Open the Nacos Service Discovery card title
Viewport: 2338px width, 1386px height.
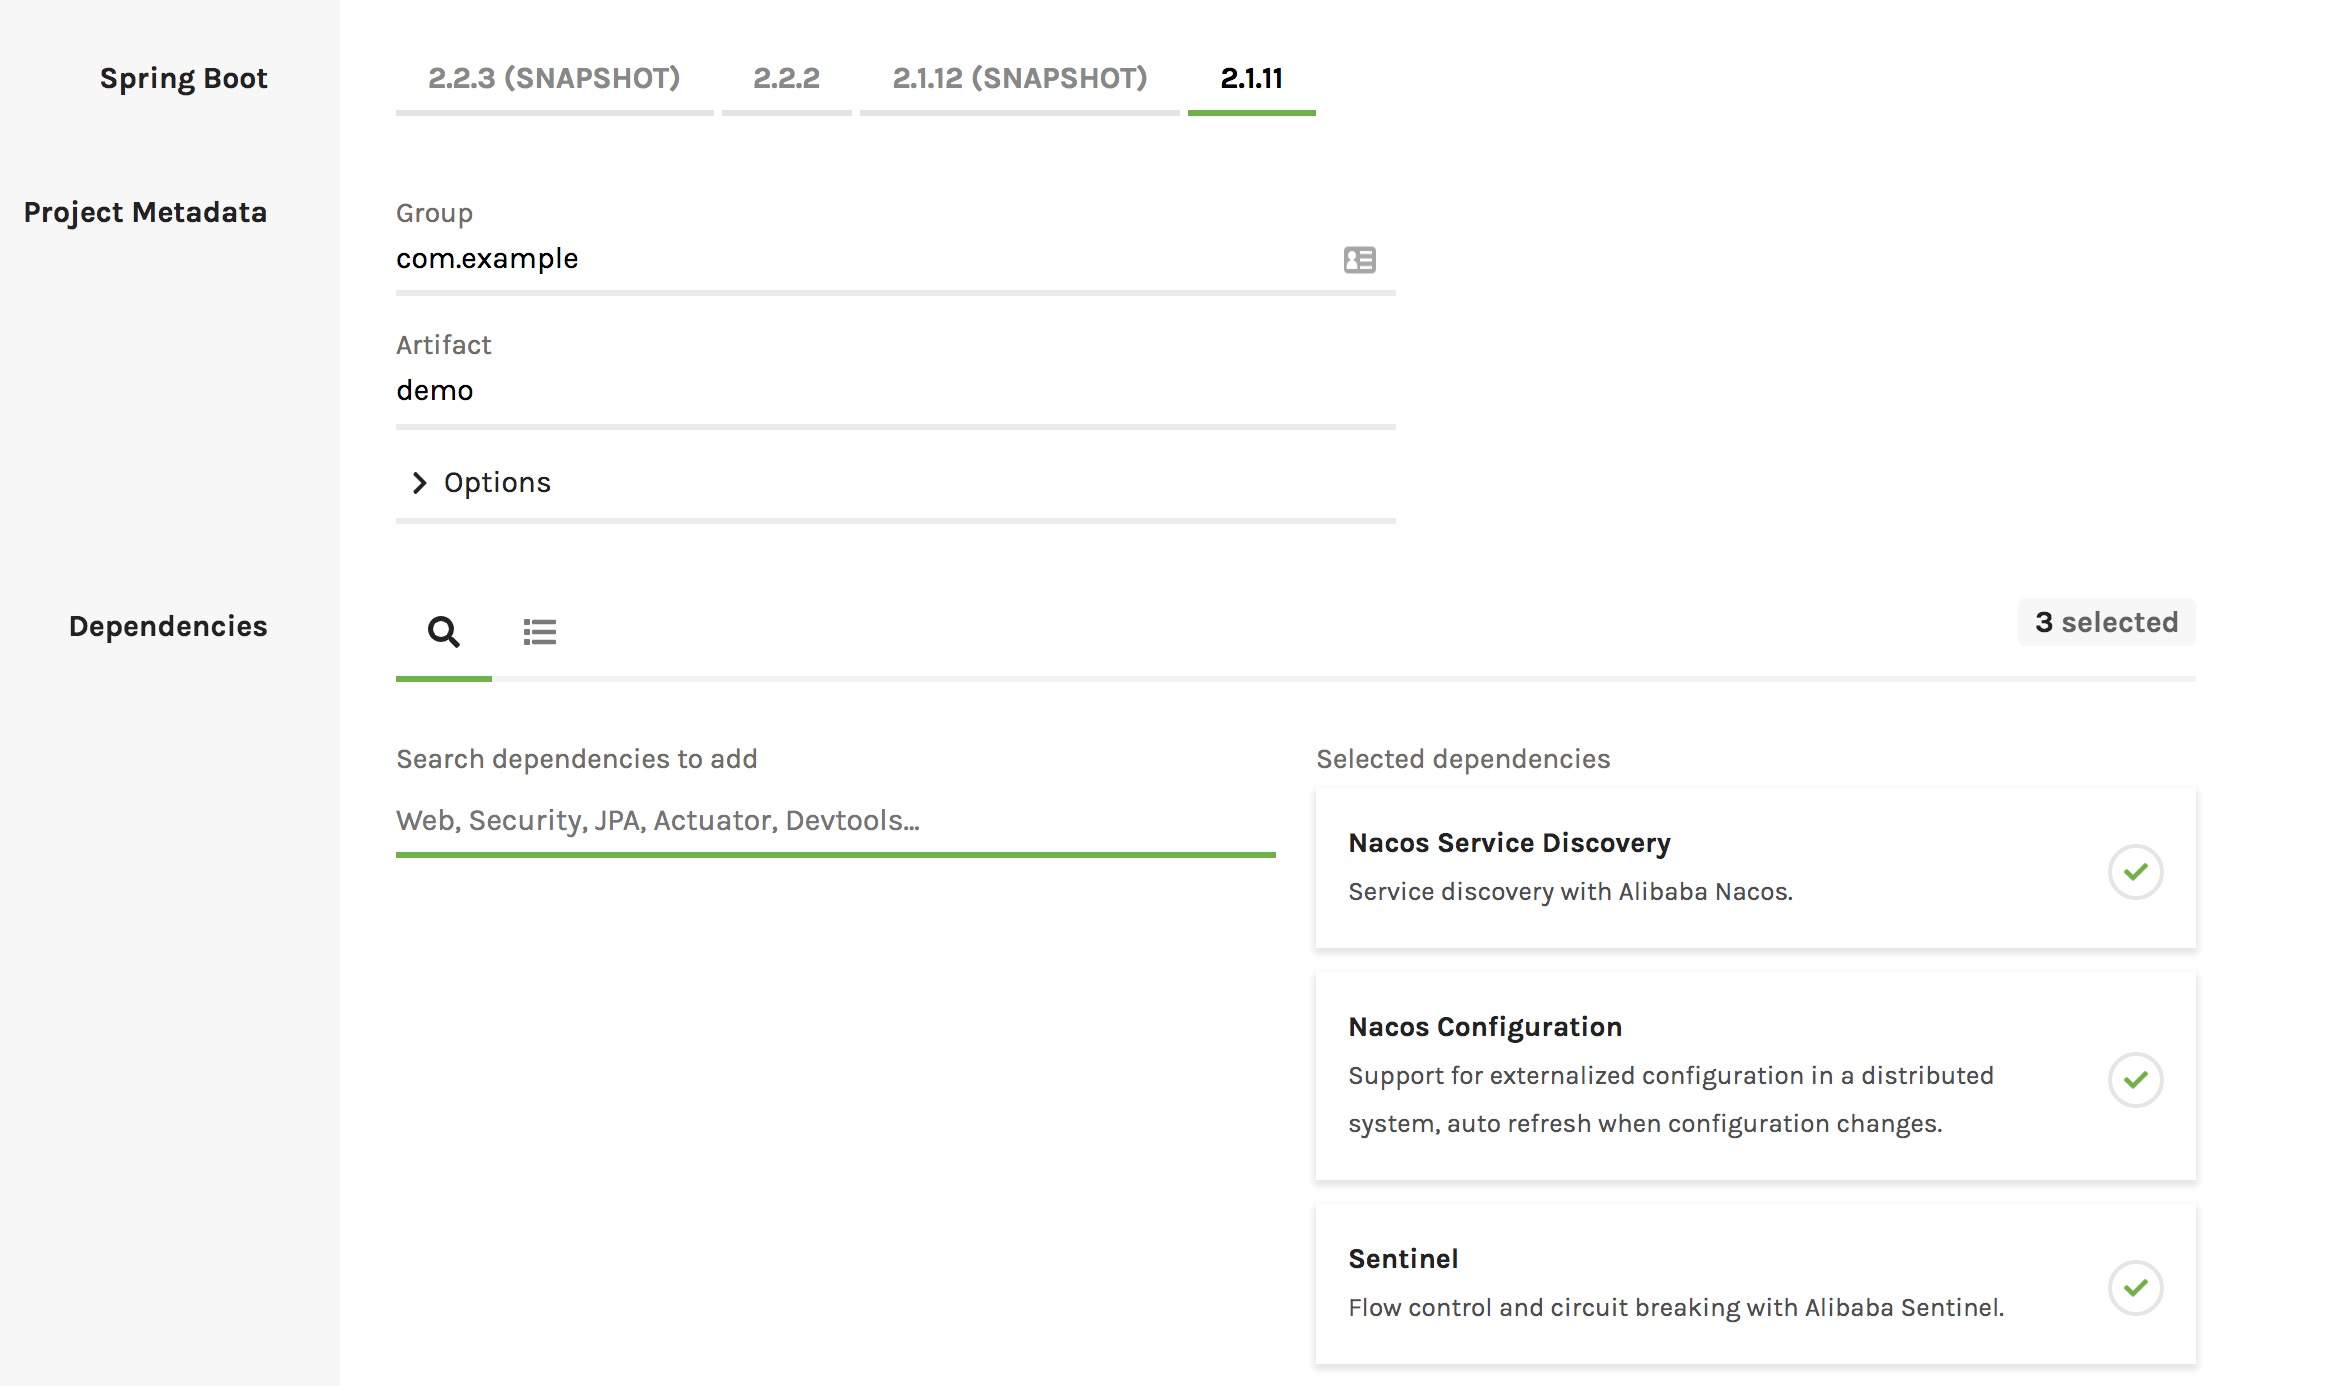pos(1509,843)
